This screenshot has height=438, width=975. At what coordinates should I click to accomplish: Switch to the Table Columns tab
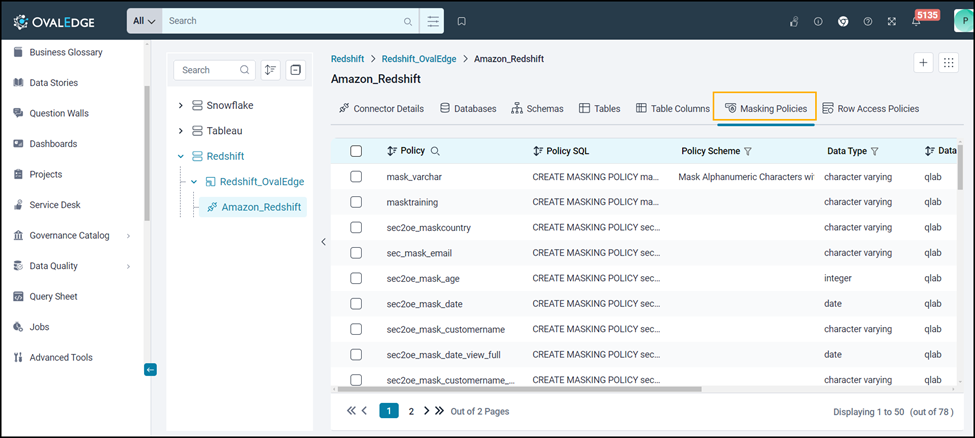pyautogui.click(x=673, y=108)
